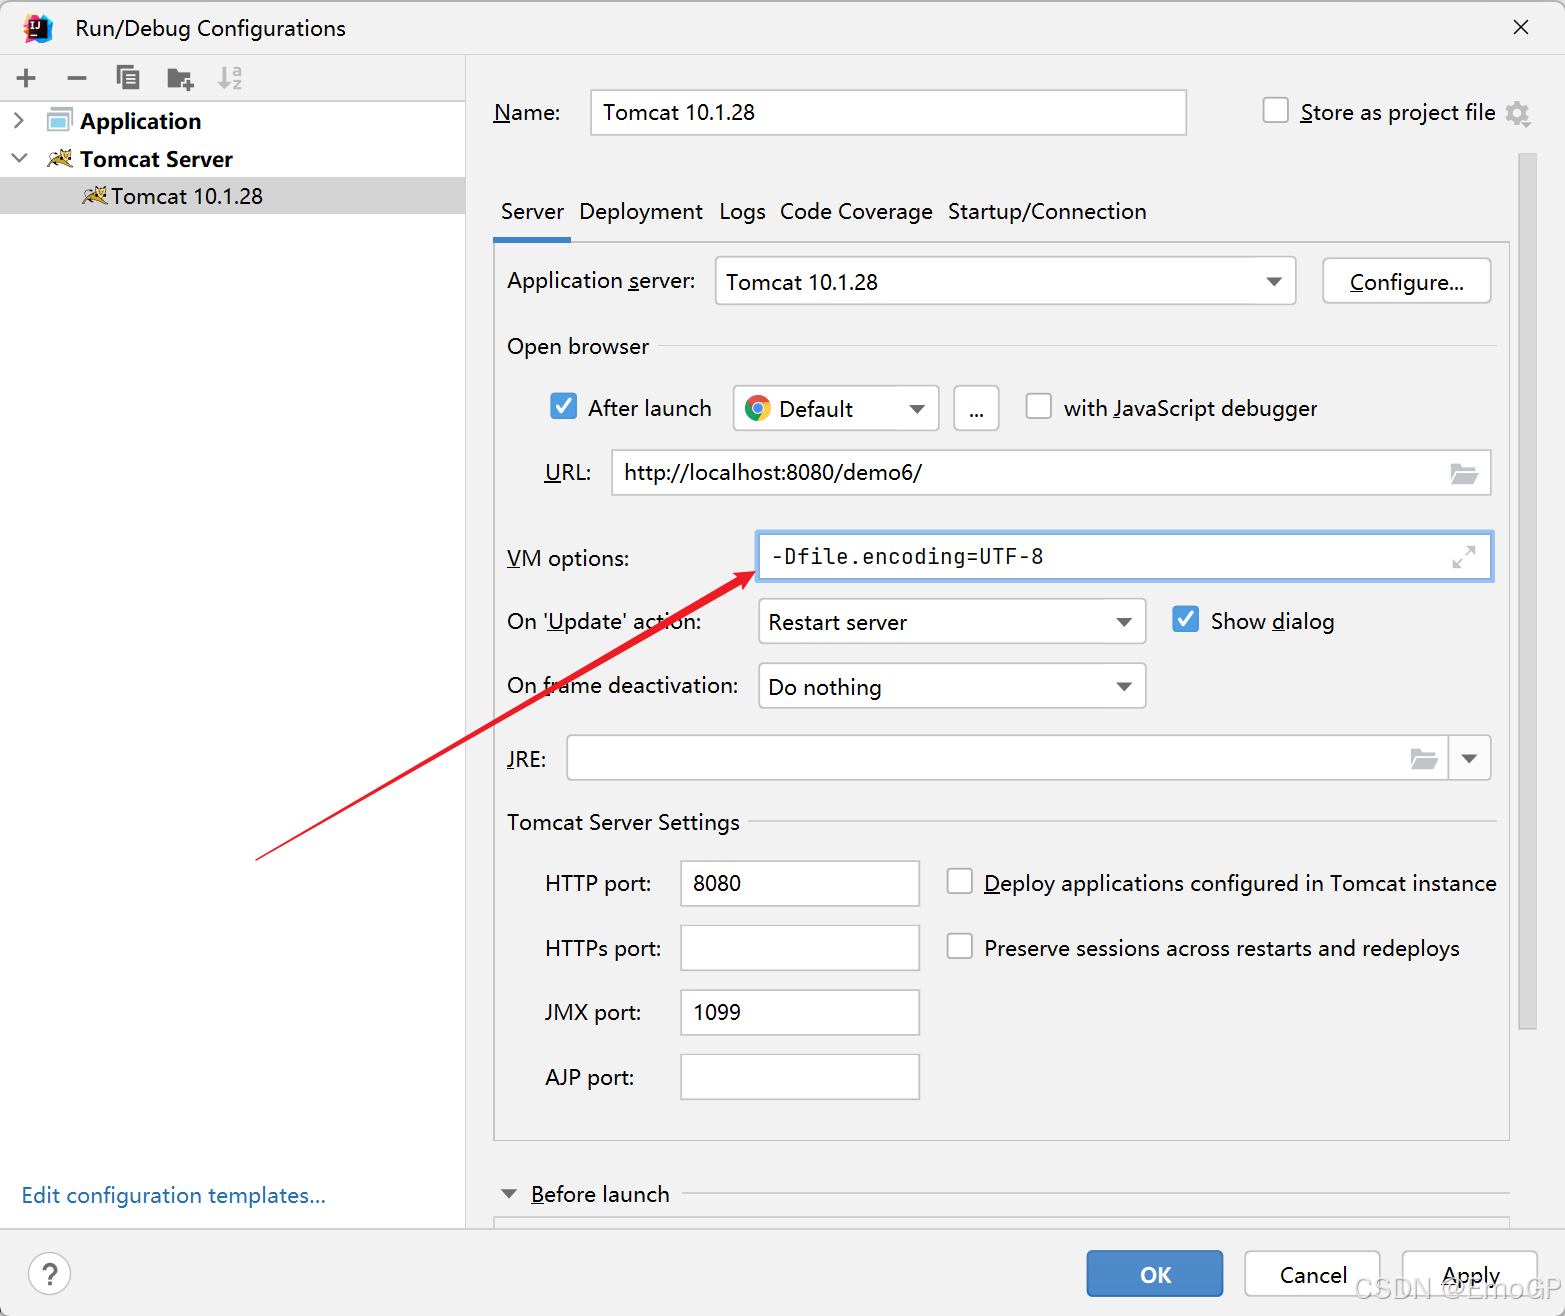The width and height of the screenshot is (1565, 1316).
Task: Switch to the Server tab
Action: [x=532, y=212]
